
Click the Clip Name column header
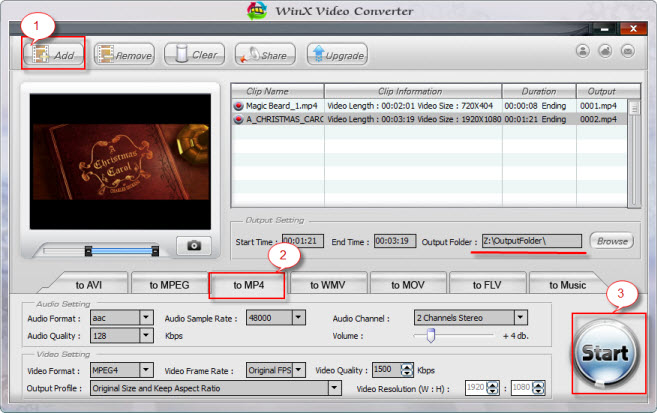[277, 91]
